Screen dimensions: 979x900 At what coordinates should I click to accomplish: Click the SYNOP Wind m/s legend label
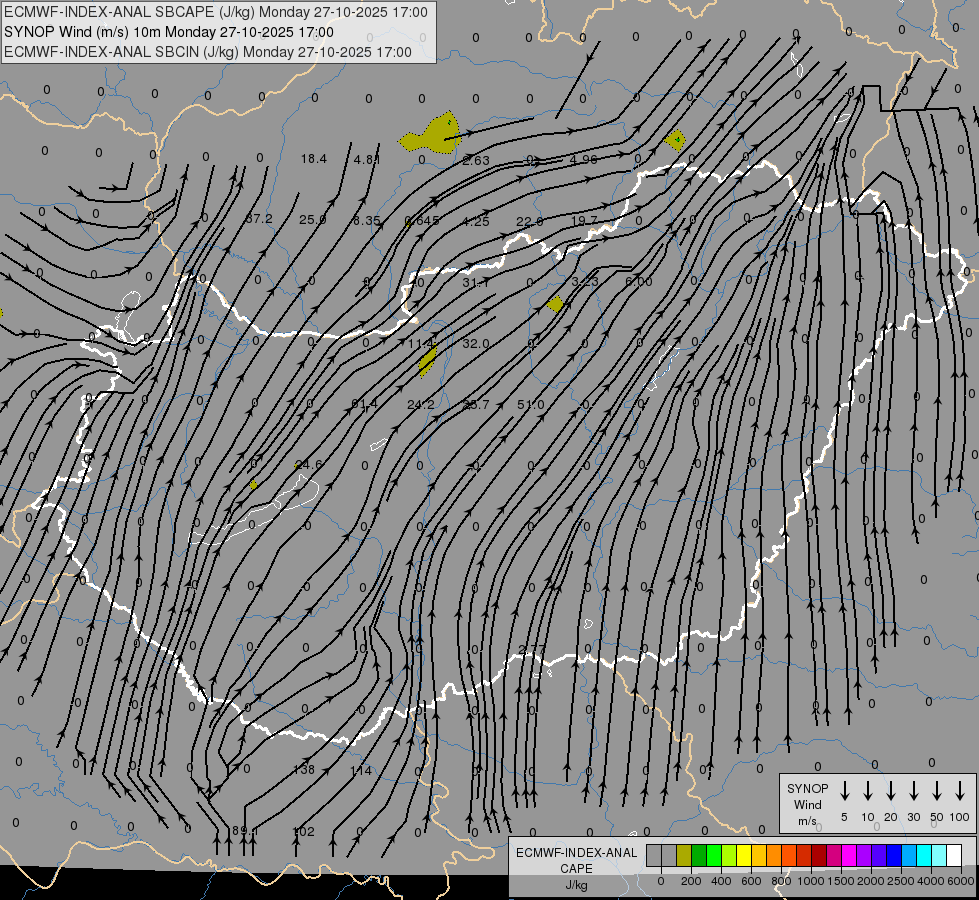(x=807, y=804)
